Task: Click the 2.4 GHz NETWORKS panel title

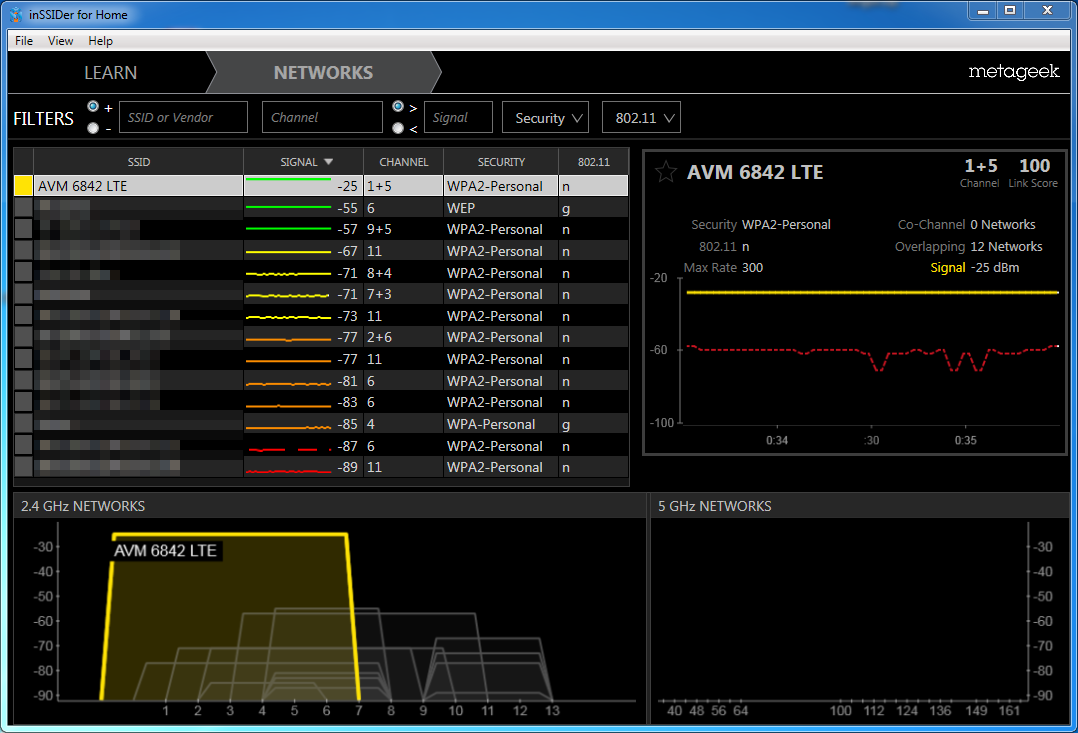Action: point(82,506)
